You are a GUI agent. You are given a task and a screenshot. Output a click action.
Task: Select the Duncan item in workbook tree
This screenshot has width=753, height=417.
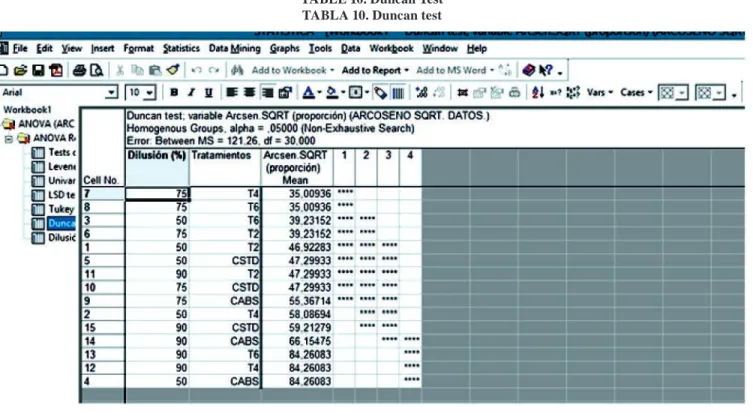click(x=54, y=223)
